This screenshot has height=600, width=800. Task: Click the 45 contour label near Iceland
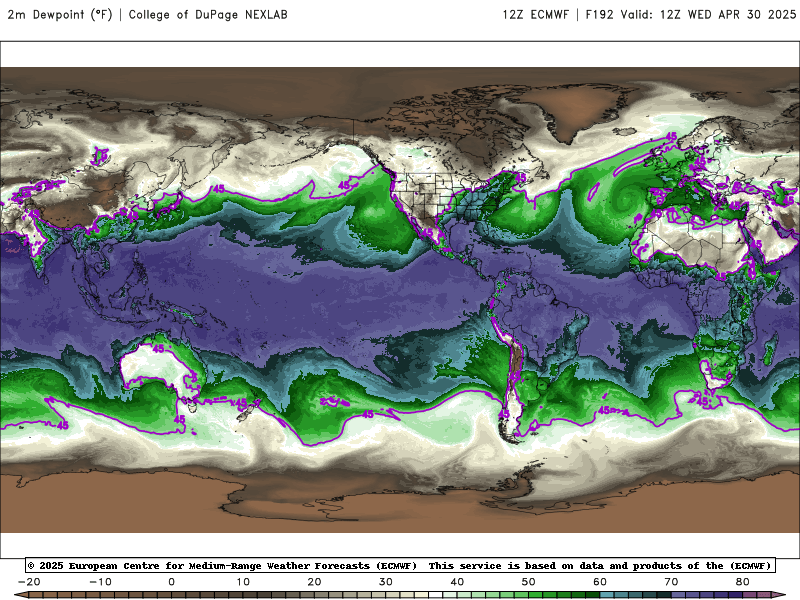671,137
